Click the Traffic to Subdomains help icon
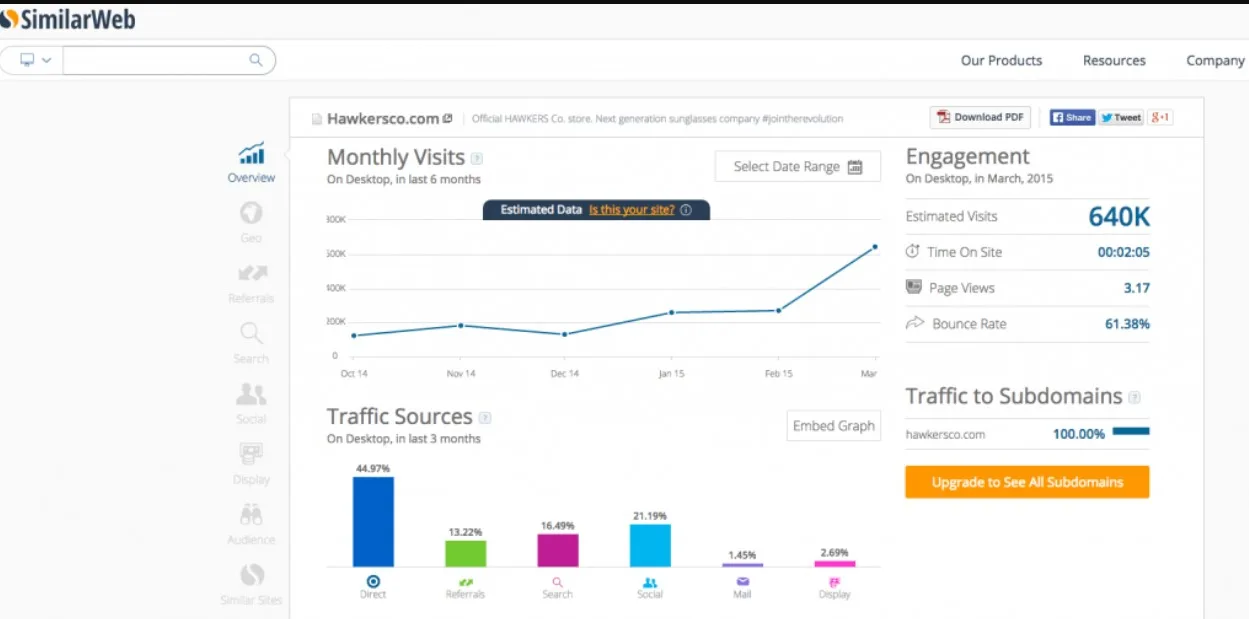Screen dimensions: 1249x619 (1134, 398)
